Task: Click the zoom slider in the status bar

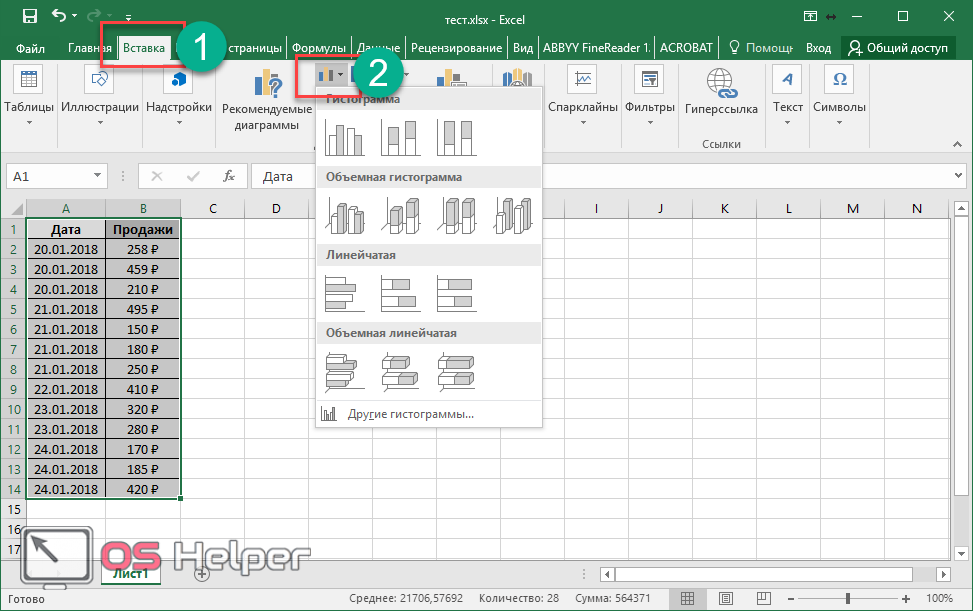Action: click(848, 598)
